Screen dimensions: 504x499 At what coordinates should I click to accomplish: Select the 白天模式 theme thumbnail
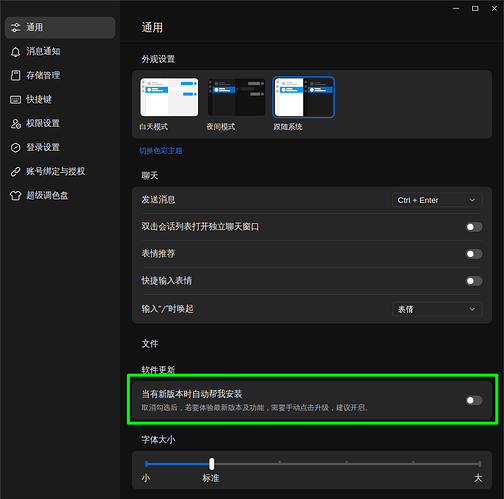coord(169,97)
